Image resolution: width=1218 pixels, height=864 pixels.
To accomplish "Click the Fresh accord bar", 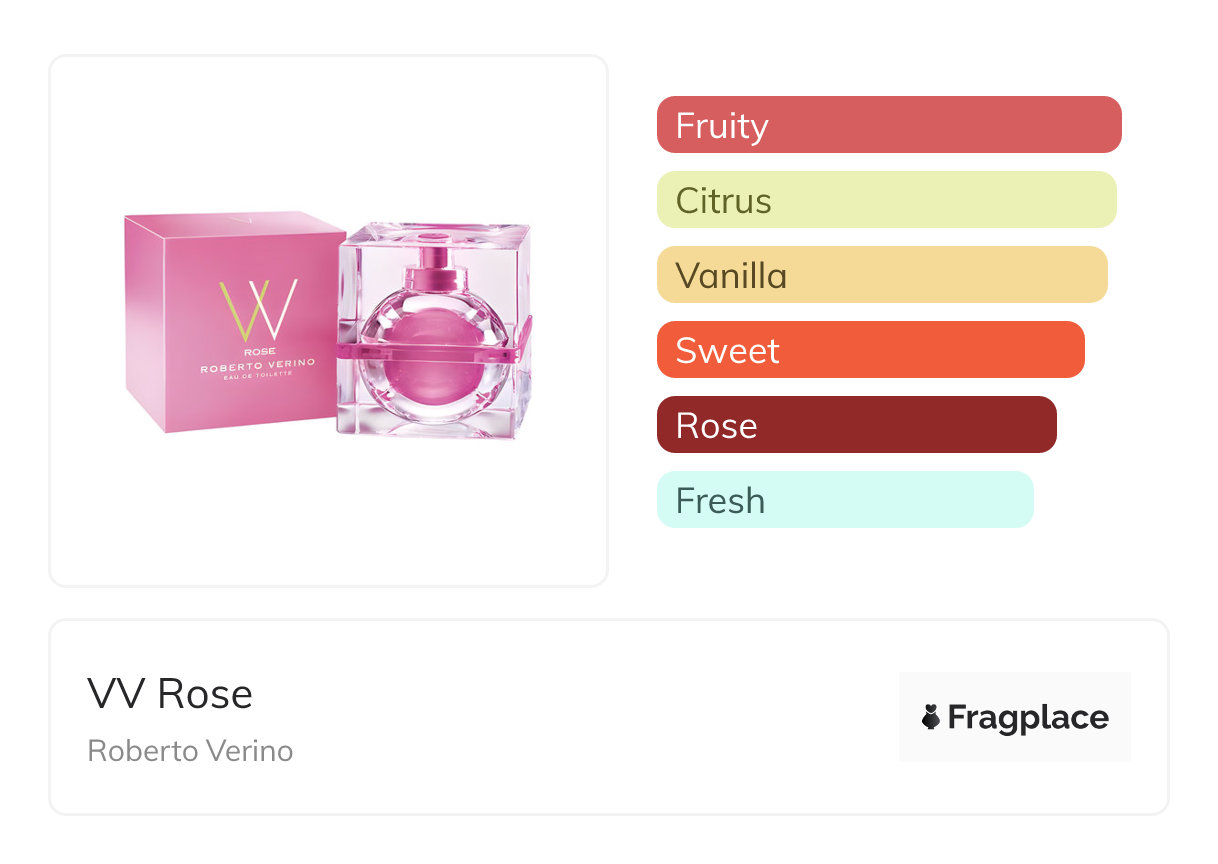I will coord(844,500).
